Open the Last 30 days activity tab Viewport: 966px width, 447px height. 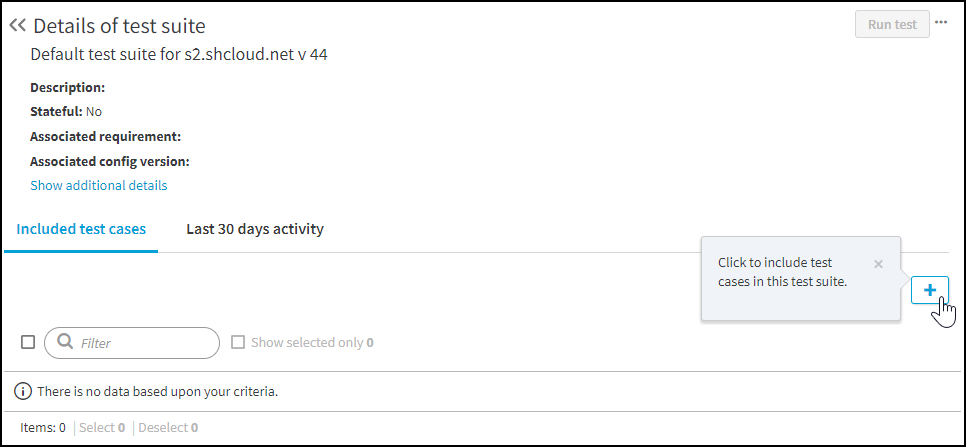(255, 229)
